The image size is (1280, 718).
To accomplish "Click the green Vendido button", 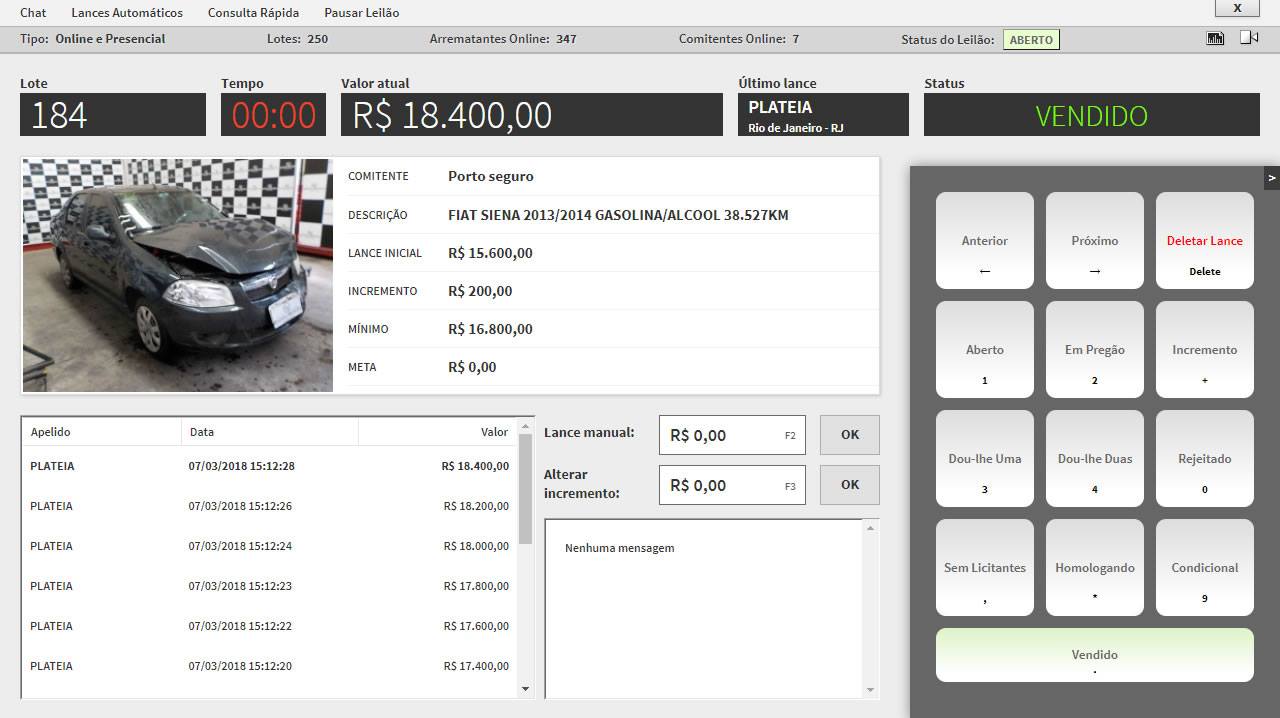I will click(x=1094, y=655).
